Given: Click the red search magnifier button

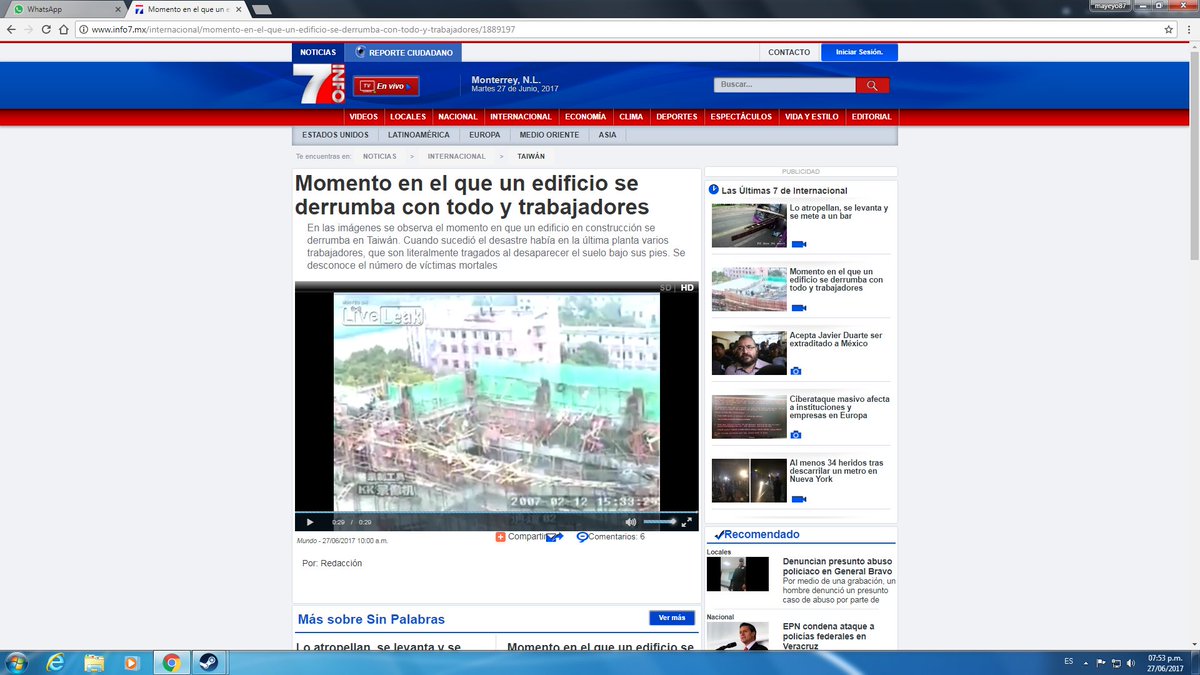Looking at the screenshot, I should pos(872,86).
